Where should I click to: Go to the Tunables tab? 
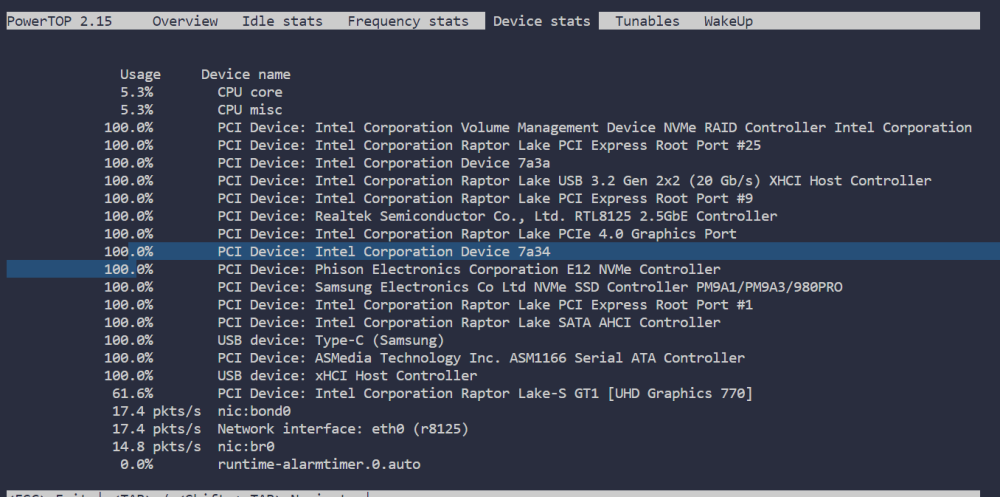(647, 21)
